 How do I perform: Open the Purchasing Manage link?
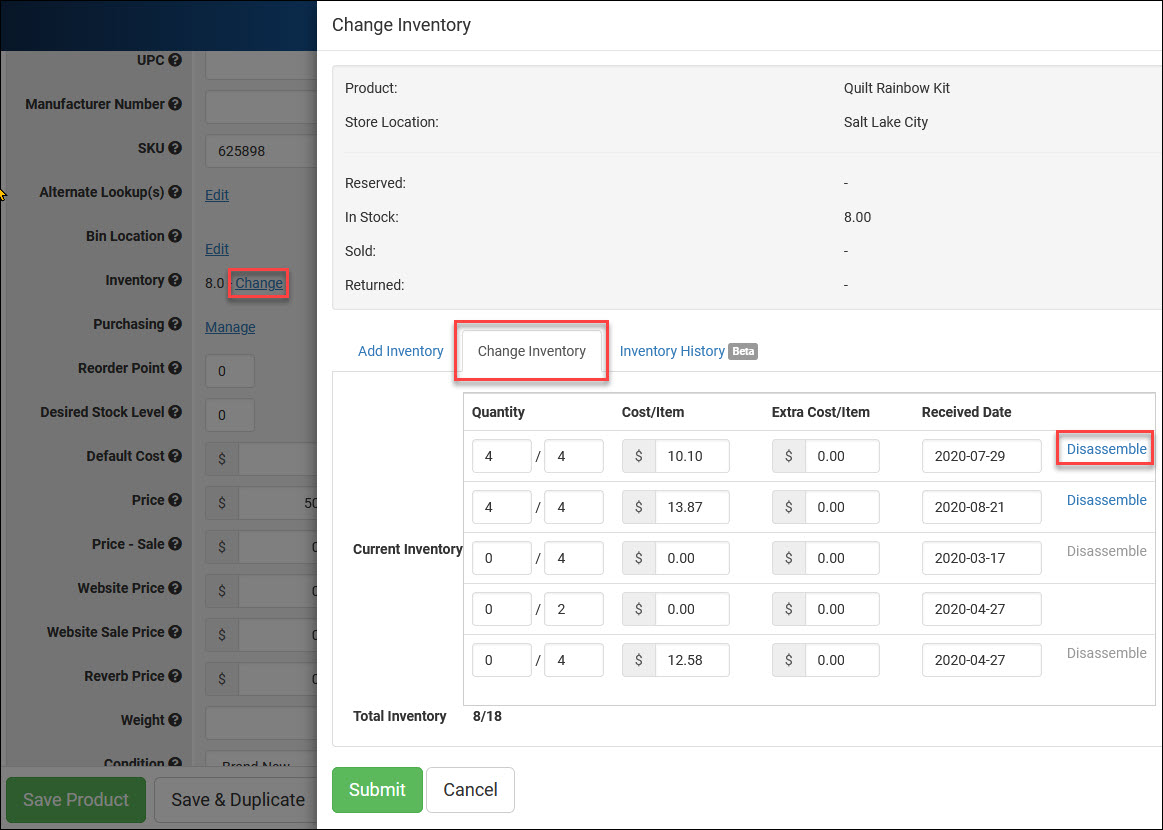230,327
